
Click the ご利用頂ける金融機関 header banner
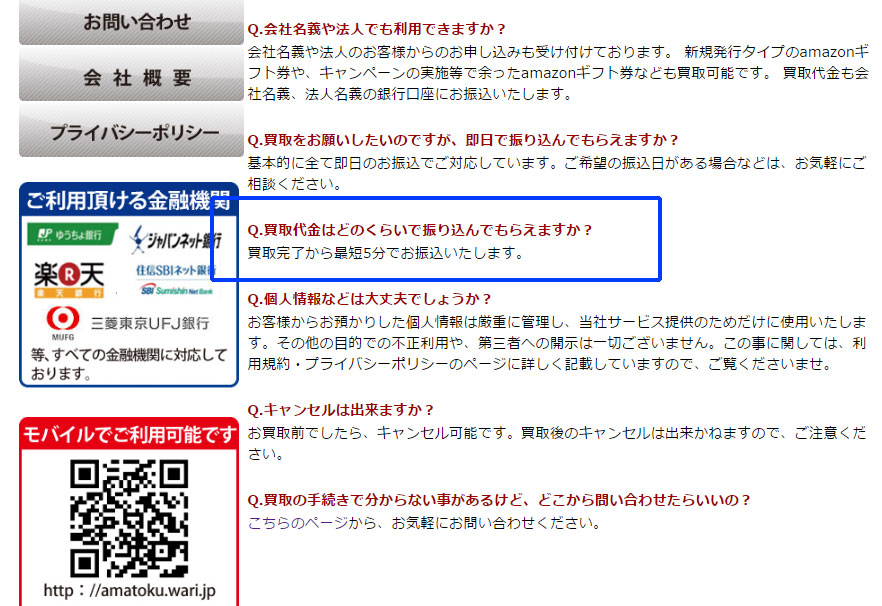pyautogui.click(x=129, y=200)
